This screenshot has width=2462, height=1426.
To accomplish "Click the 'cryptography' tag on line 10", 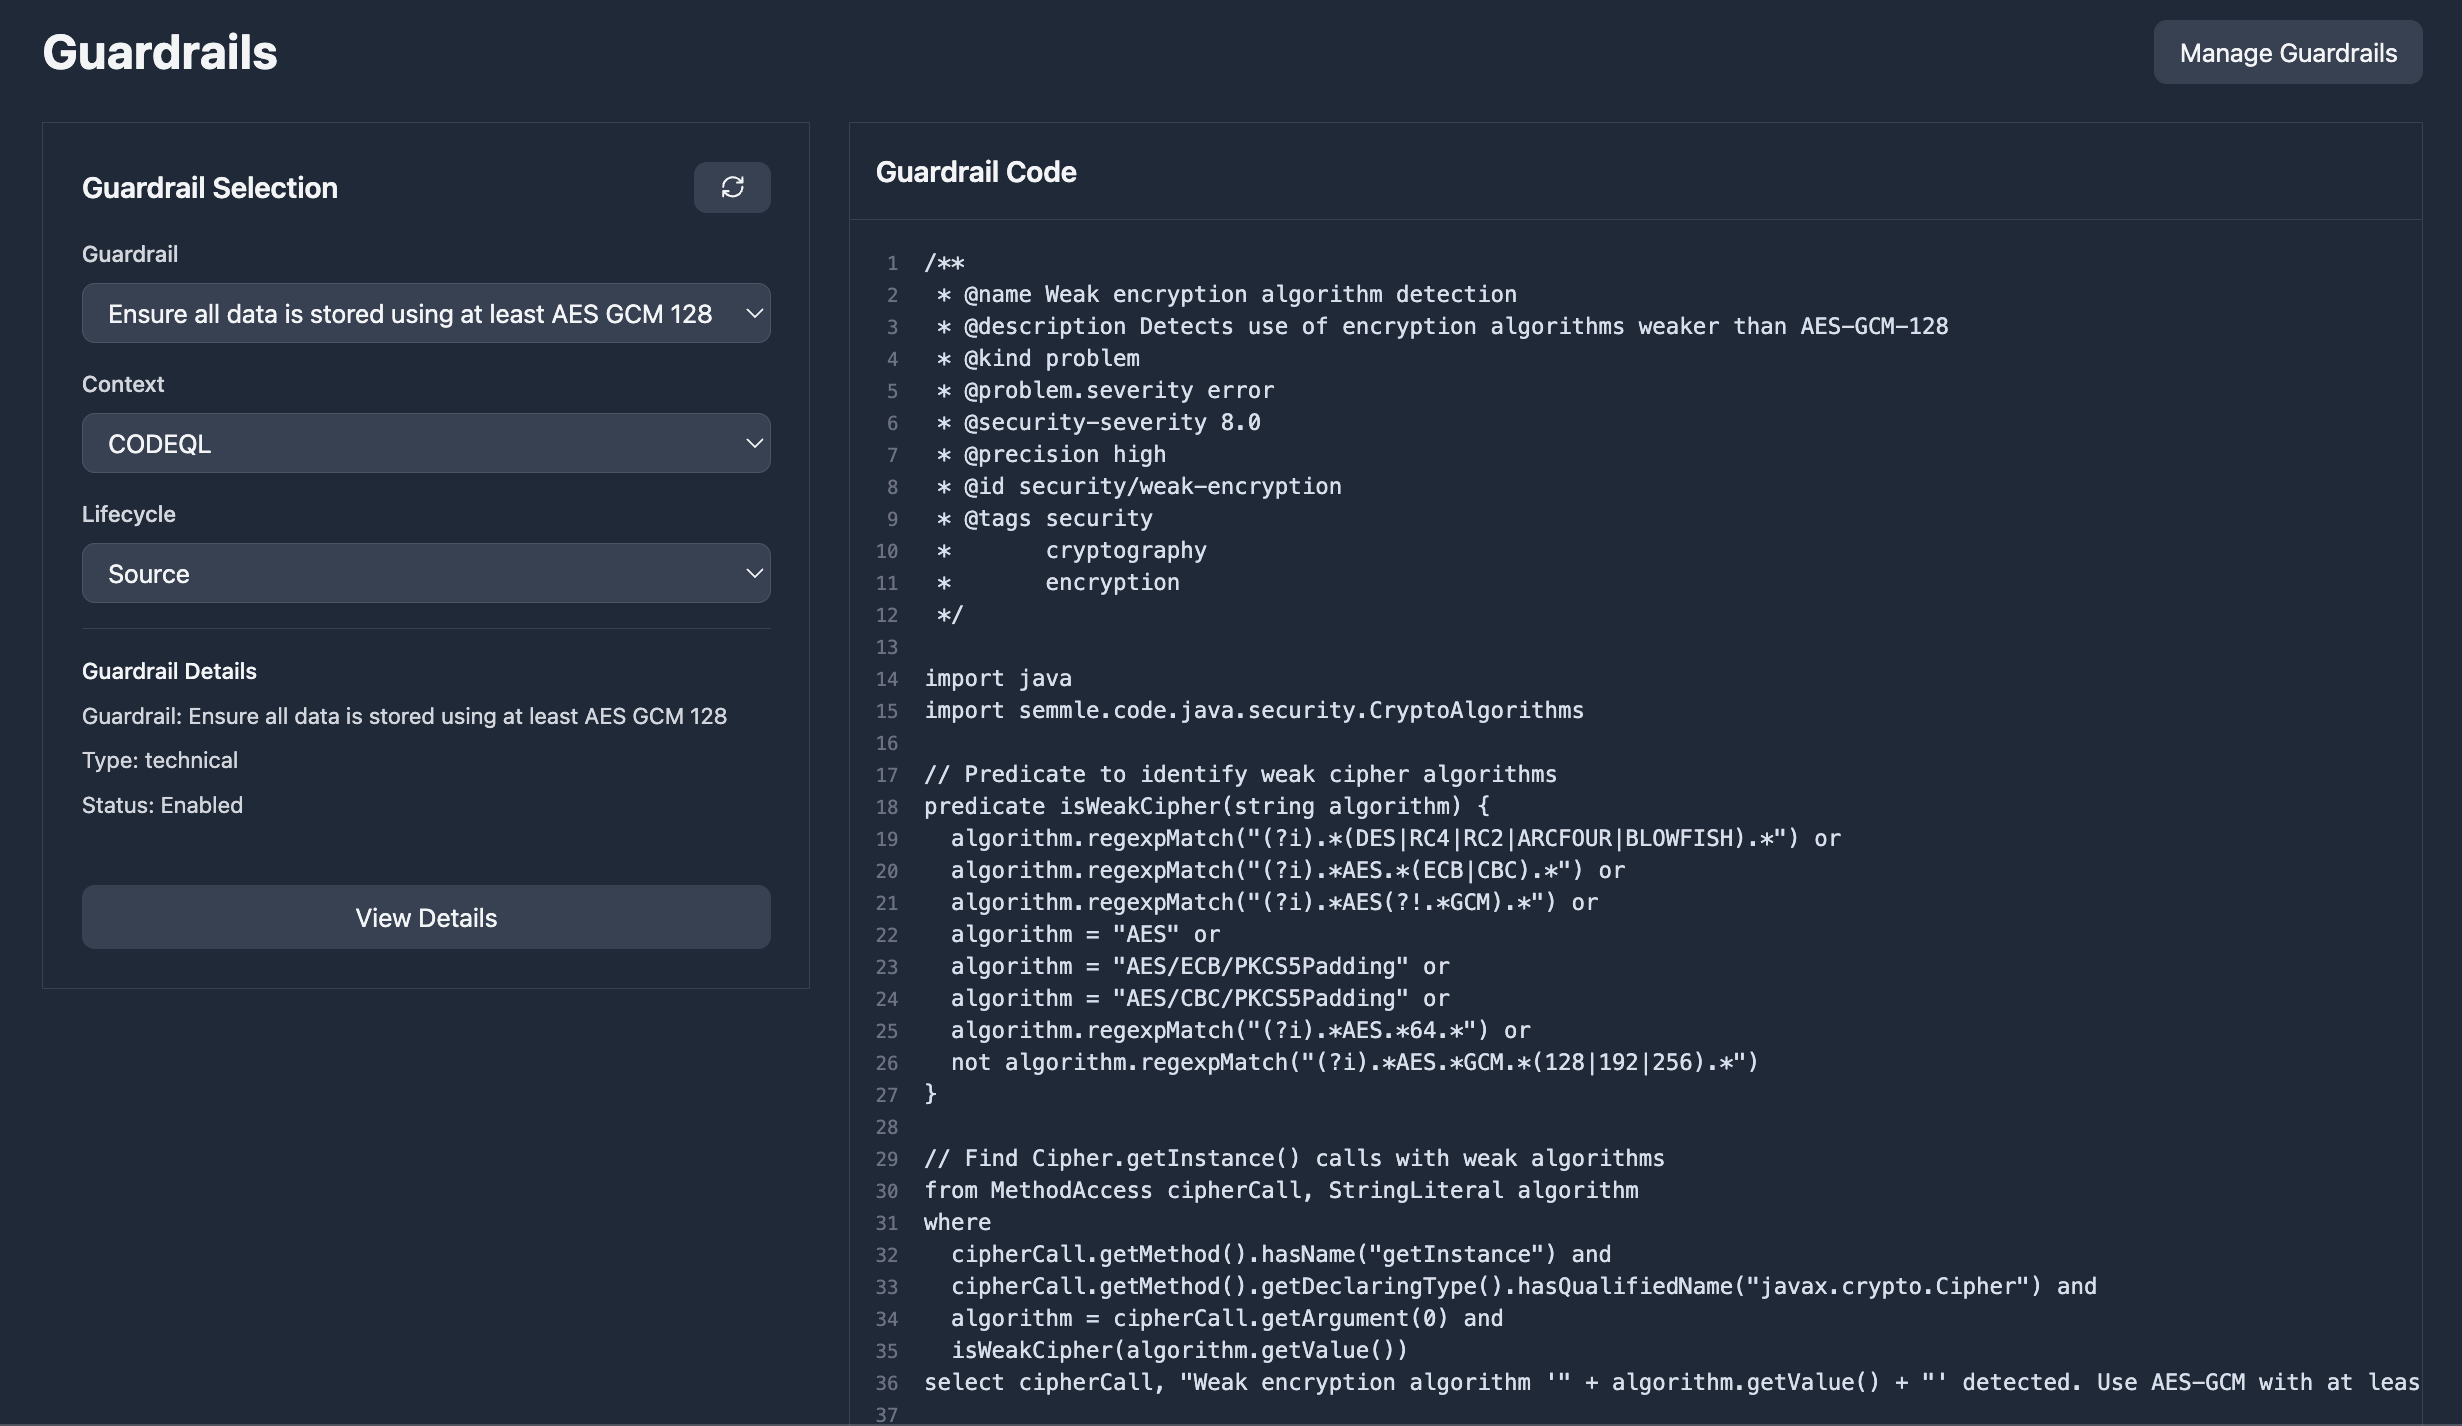I will pyautogui.click(x=1126, y=550).
